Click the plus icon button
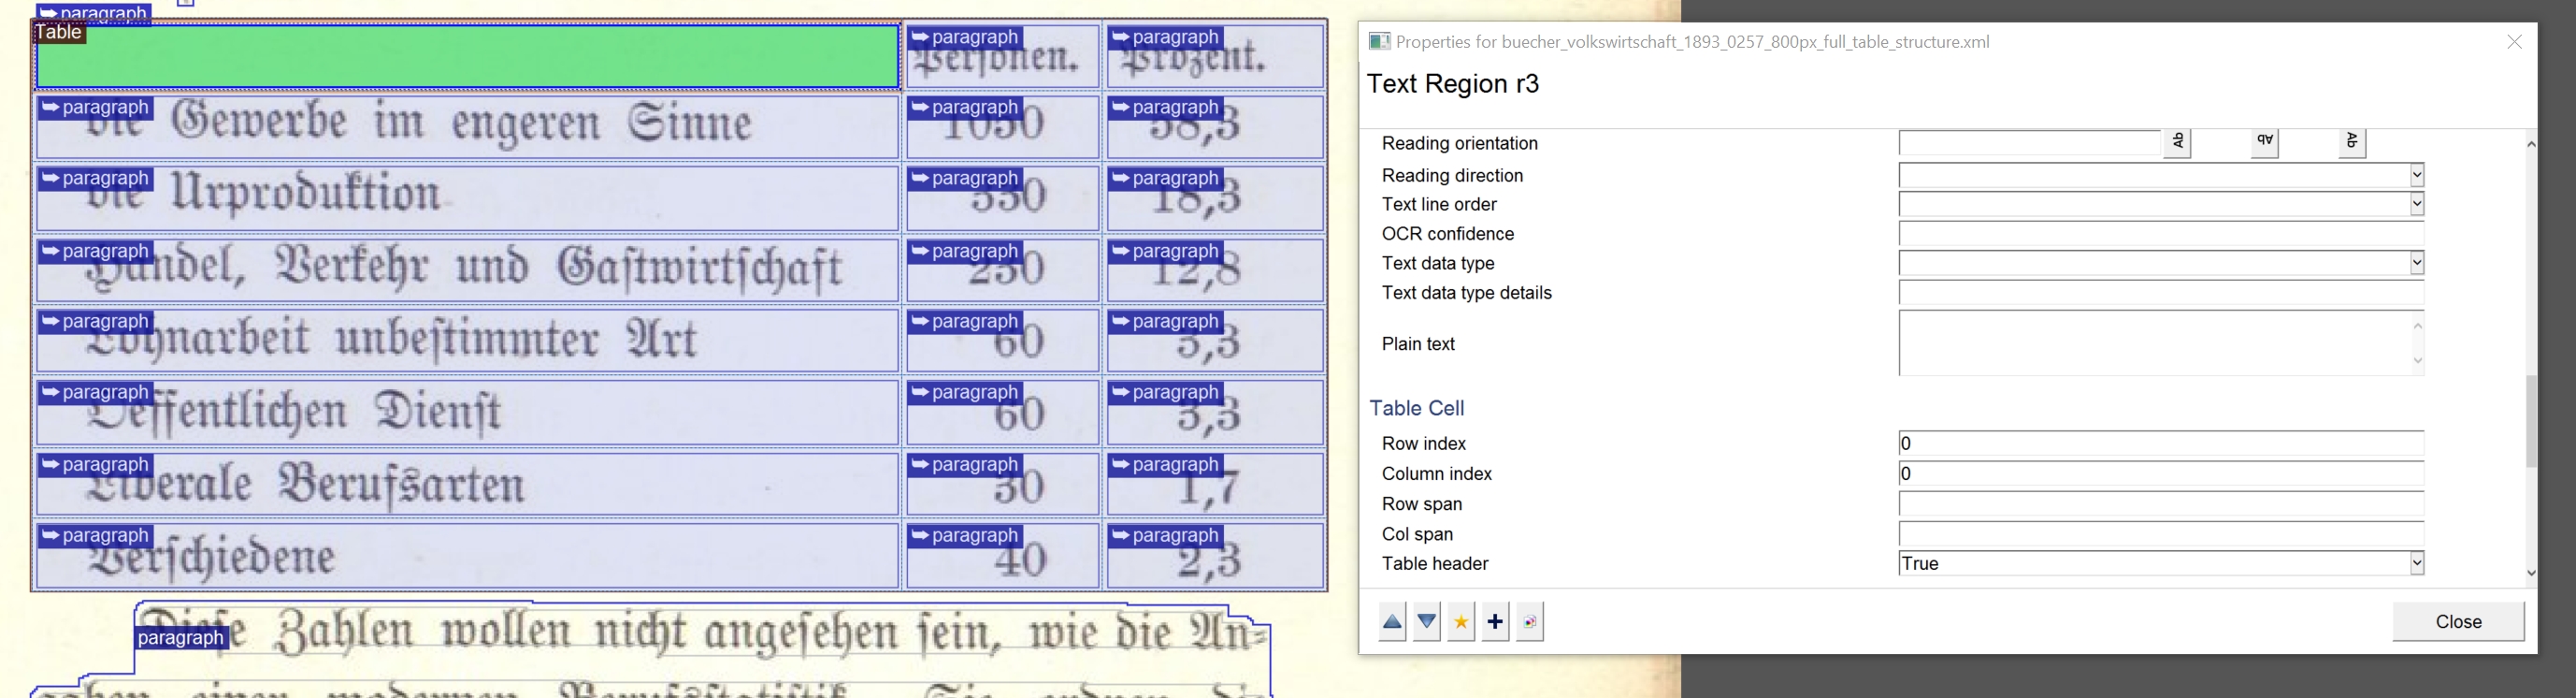 [x=1495, y=622]
